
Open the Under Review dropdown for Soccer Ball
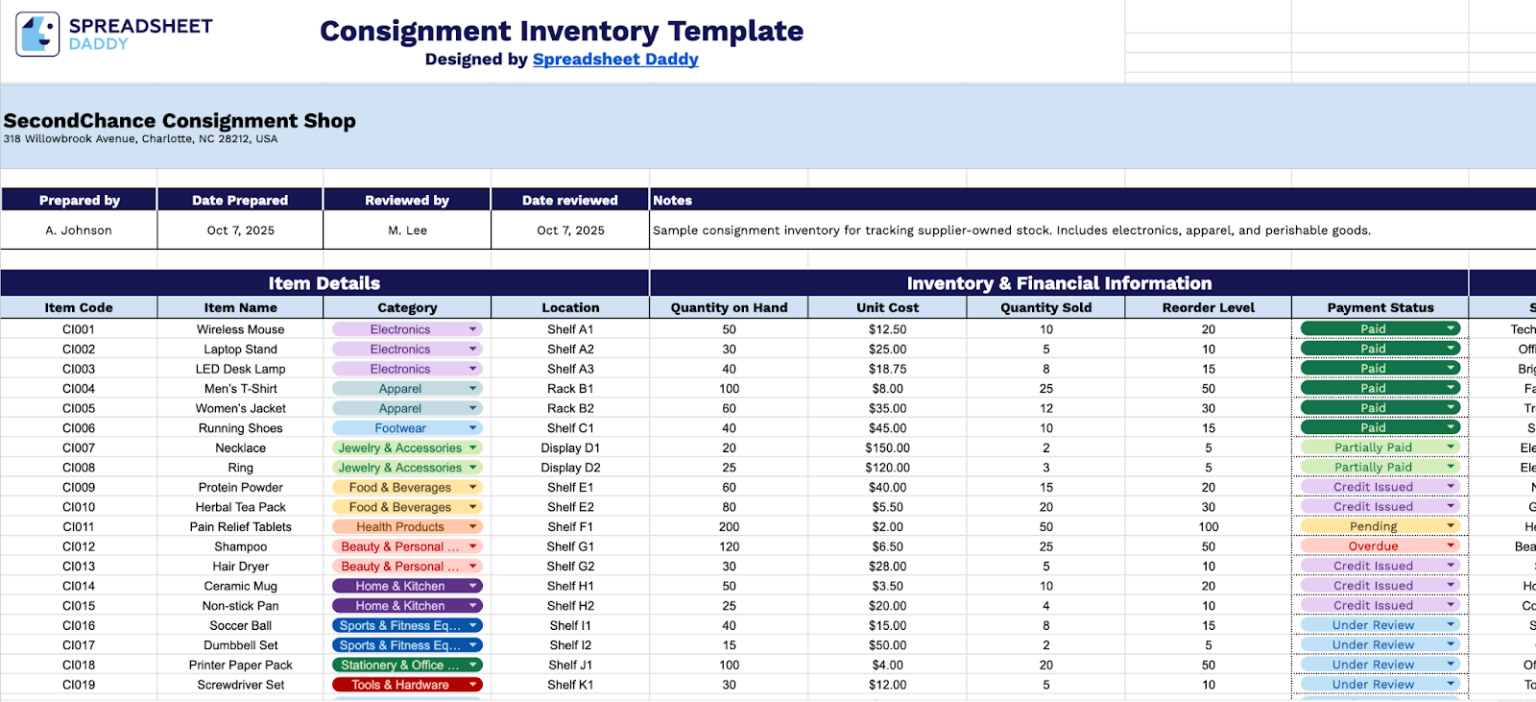point(1452,624)
